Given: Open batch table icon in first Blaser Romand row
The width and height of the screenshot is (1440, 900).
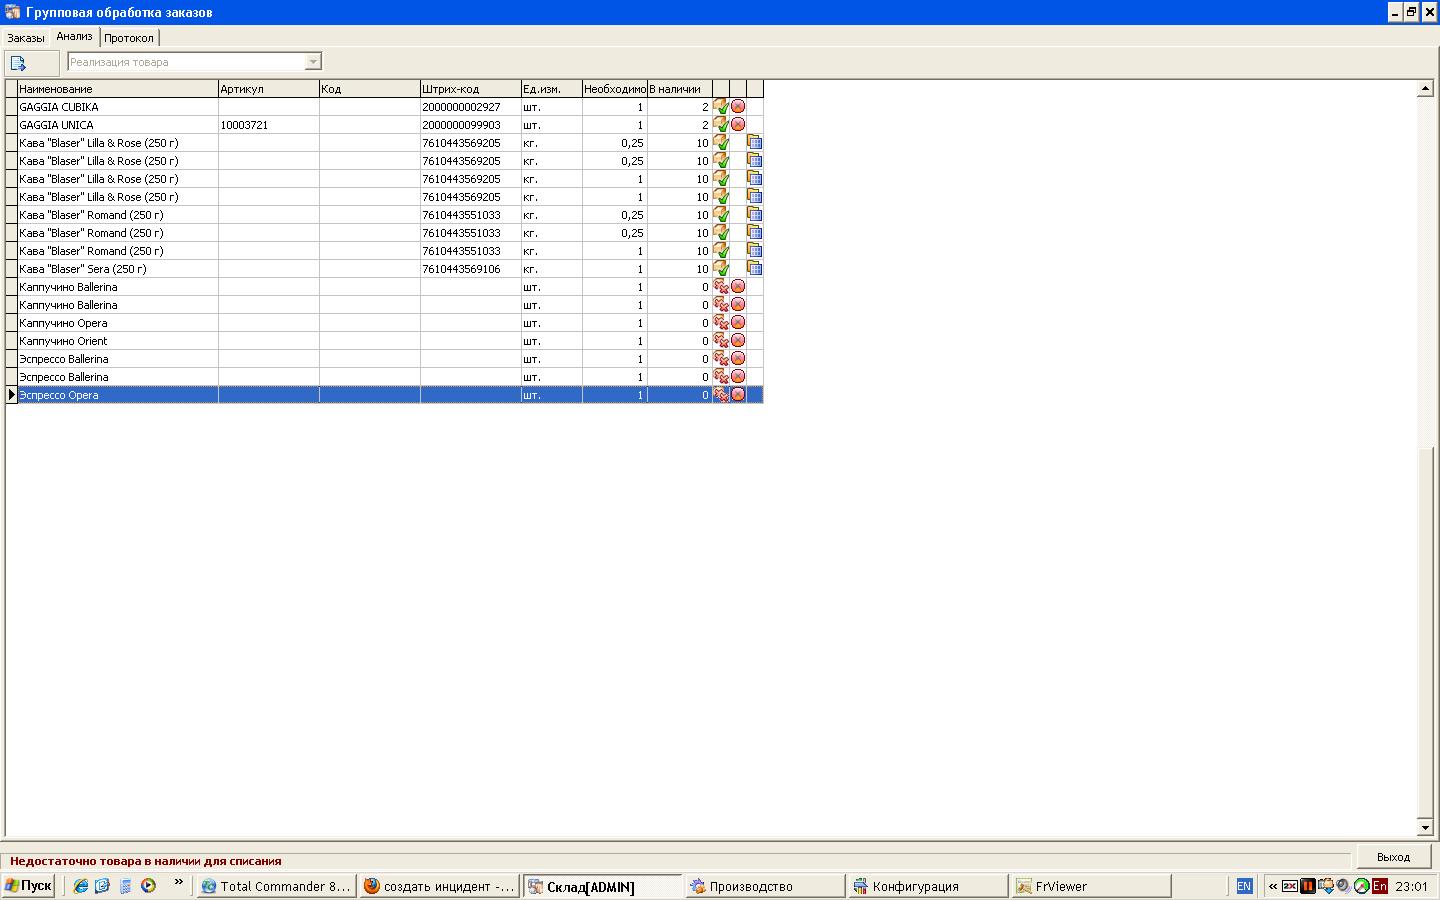Looking at the screenshot, I should coord(755,215).
